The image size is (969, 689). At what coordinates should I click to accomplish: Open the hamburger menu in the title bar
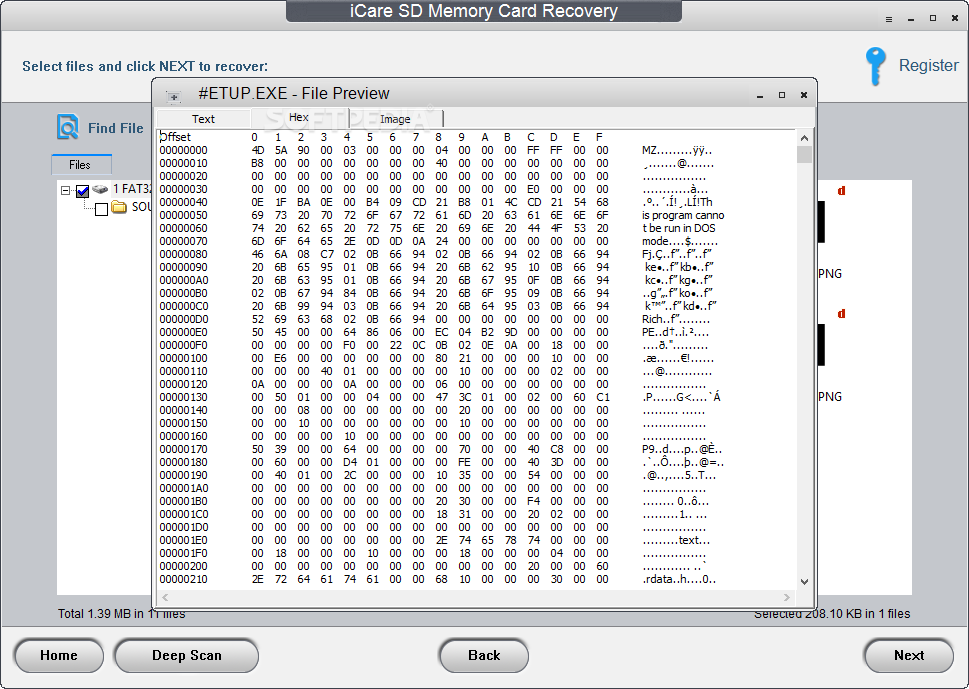886,17
